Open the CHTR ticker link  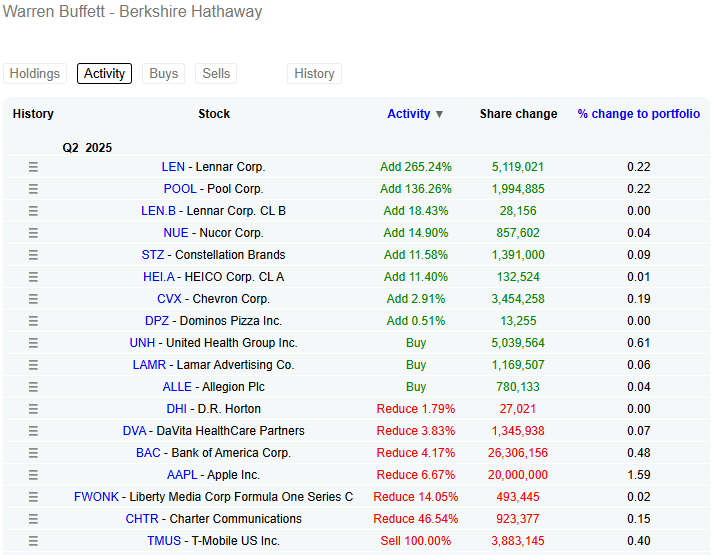(x=142, y=519)
